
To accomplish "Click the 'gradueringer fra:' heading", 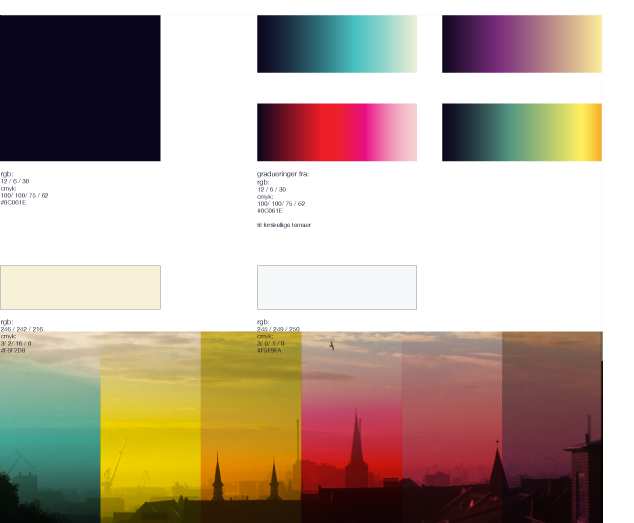I will (x=283, y=174).
